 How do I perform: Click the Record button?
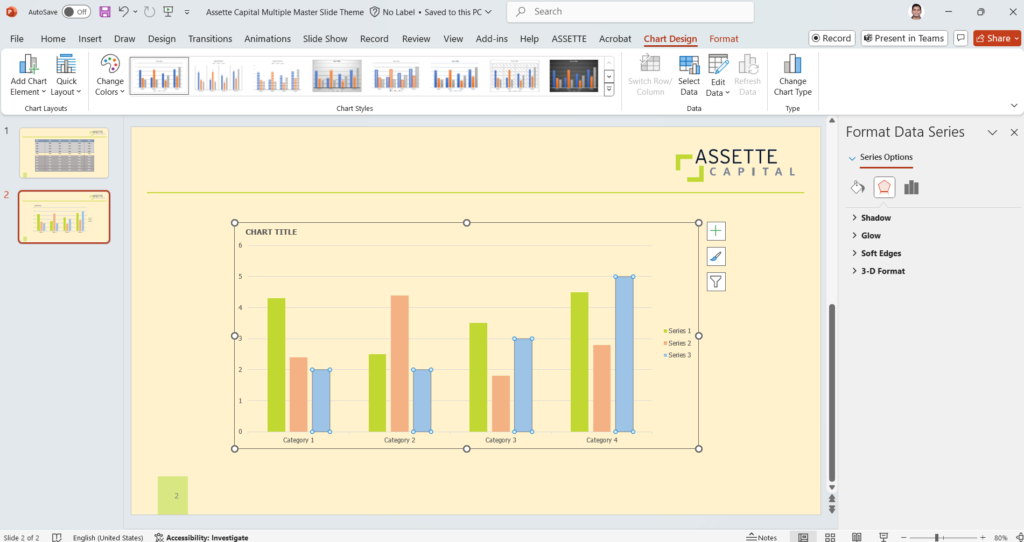click(x=832, y=38)
